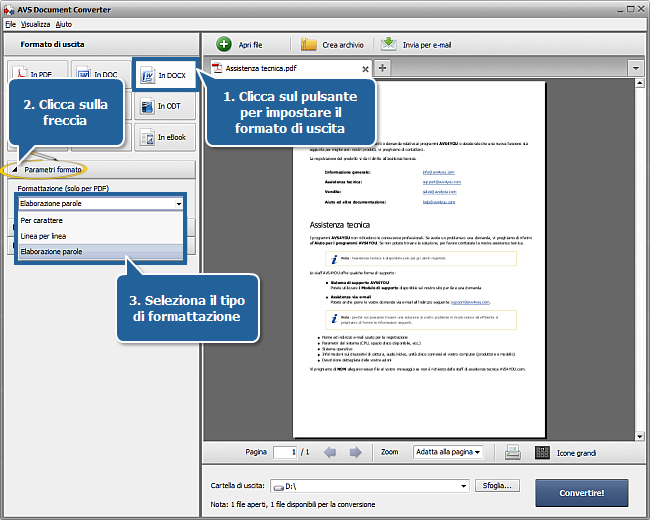Choose Per carattere from the list

pos(101,220)
